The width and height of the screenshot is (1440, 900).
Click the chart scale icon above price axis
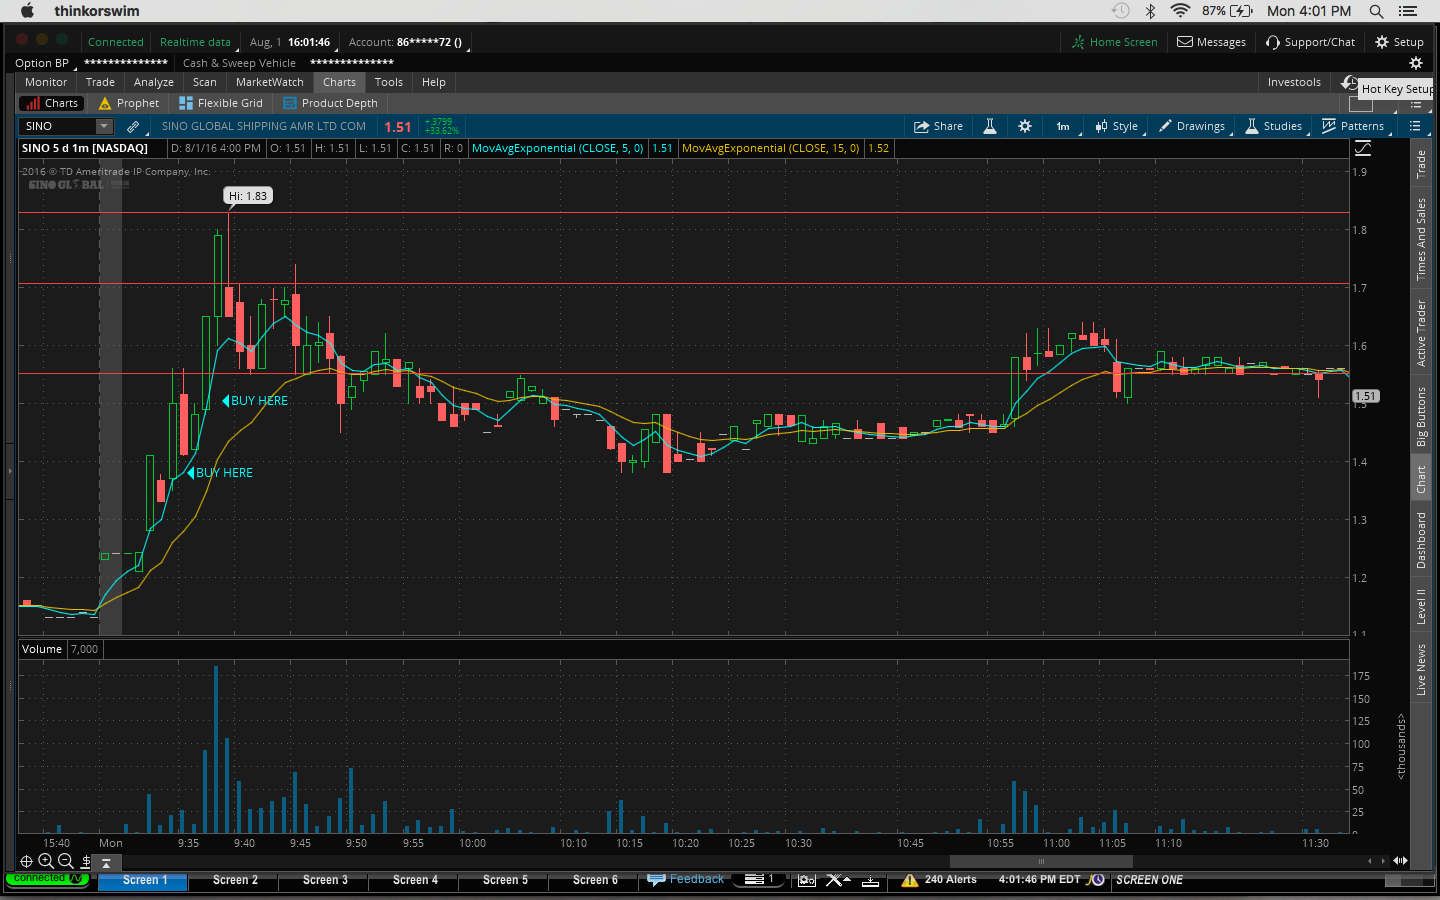(1363, 148)
